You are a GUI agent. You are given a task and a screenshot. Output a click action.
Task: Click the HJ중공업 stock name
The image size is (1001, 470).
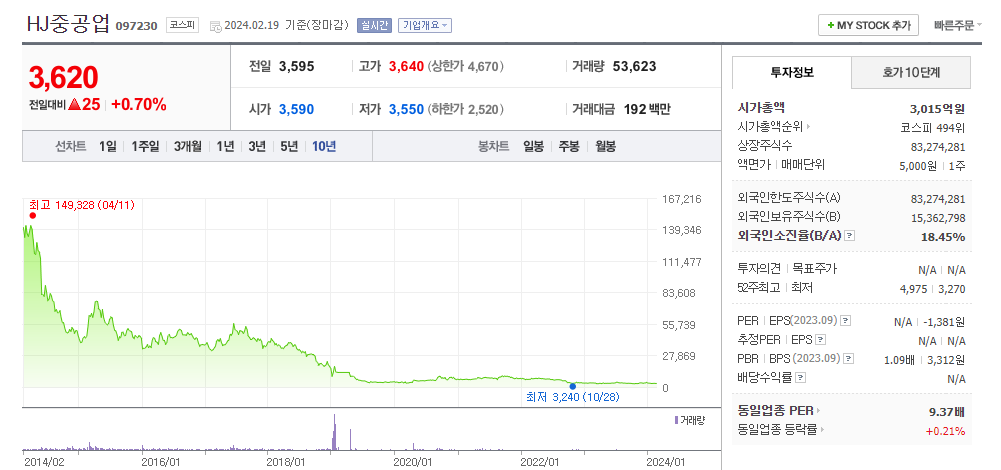coord(68,24)
